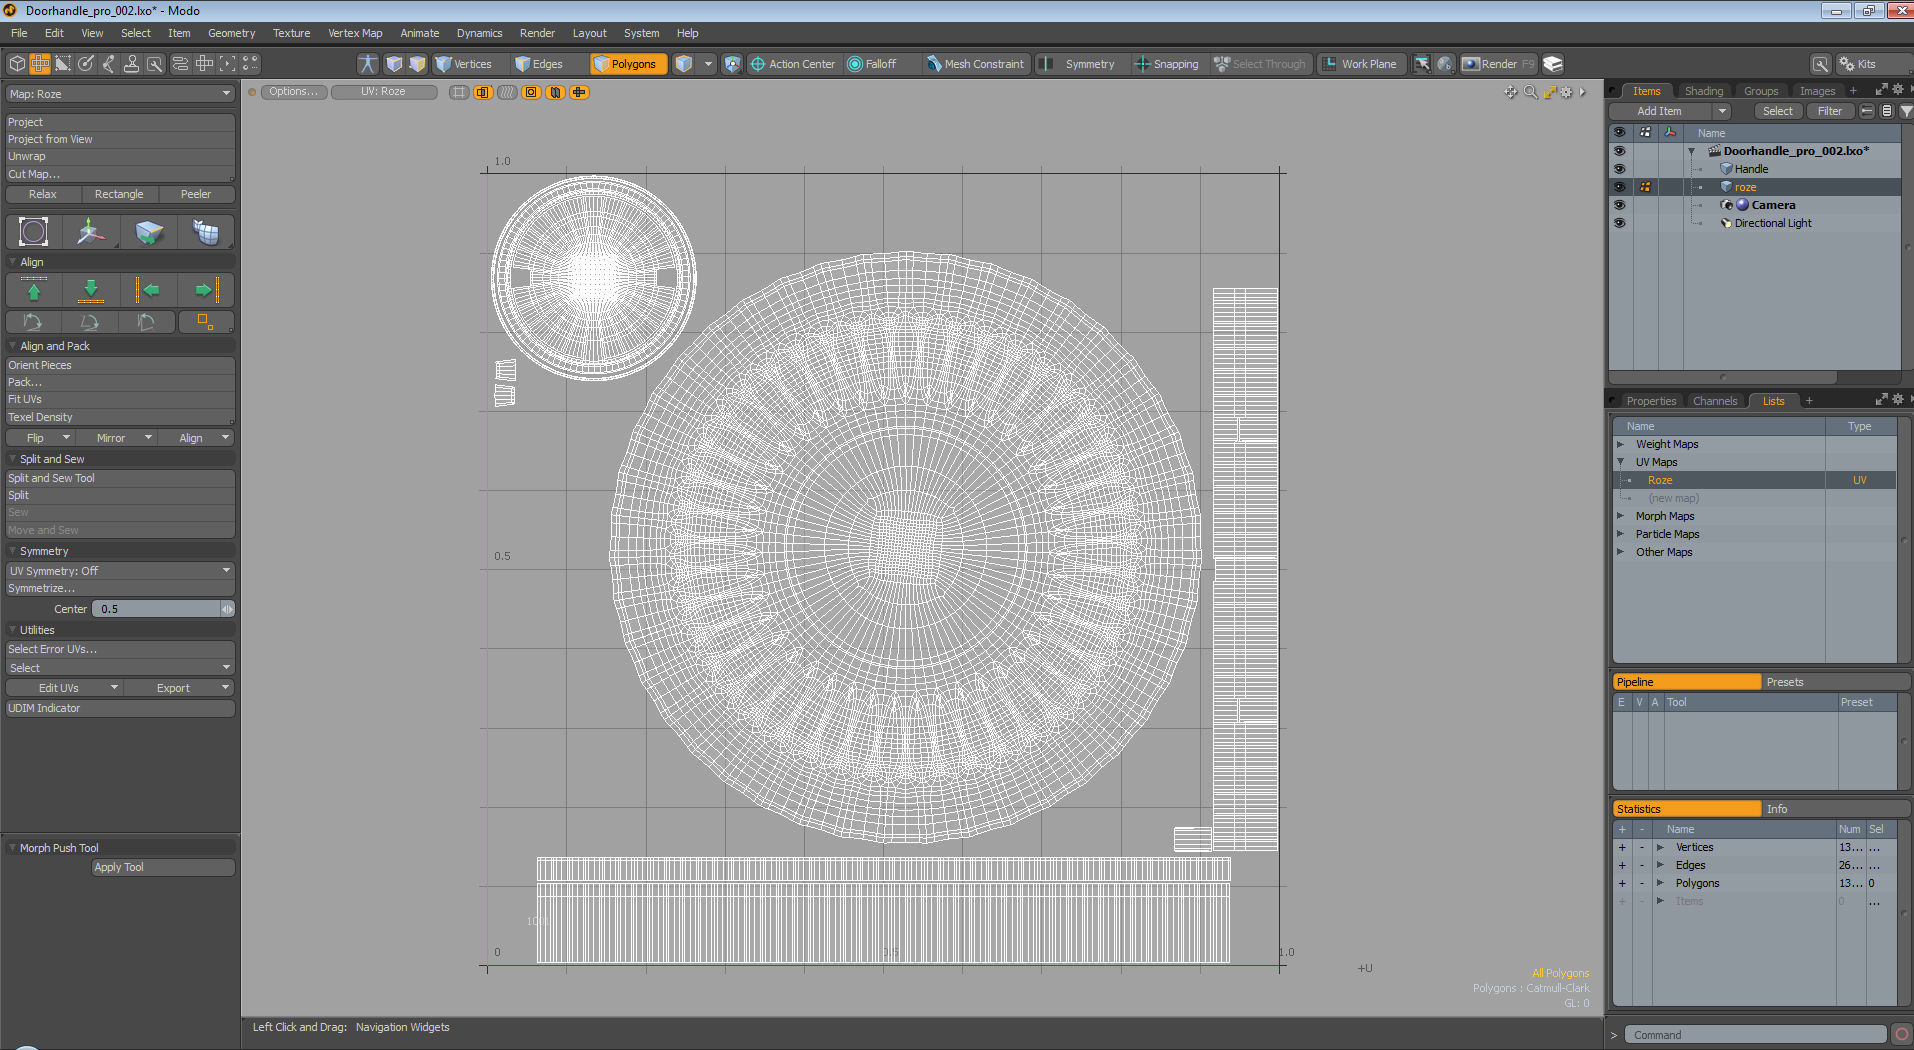
Task: Select the Roze UV map row
Action: (x=1755, y=480)
